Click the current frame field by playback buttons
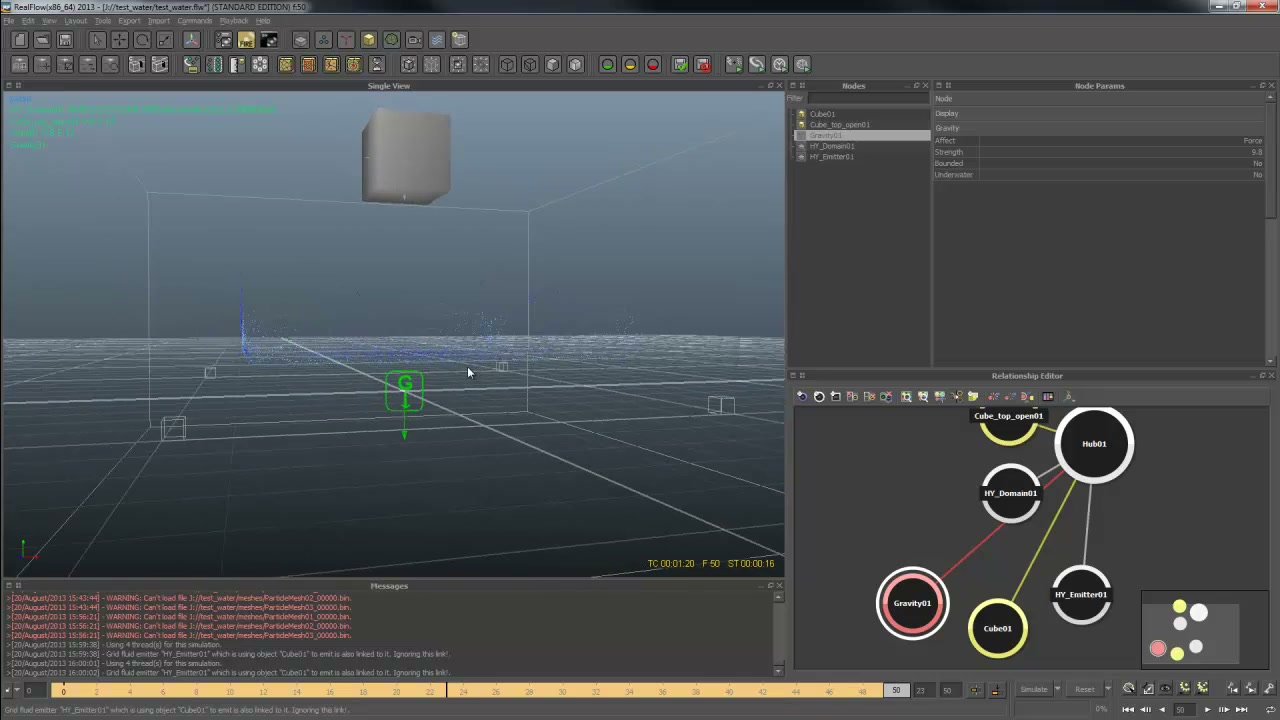 click(1183, 710)
